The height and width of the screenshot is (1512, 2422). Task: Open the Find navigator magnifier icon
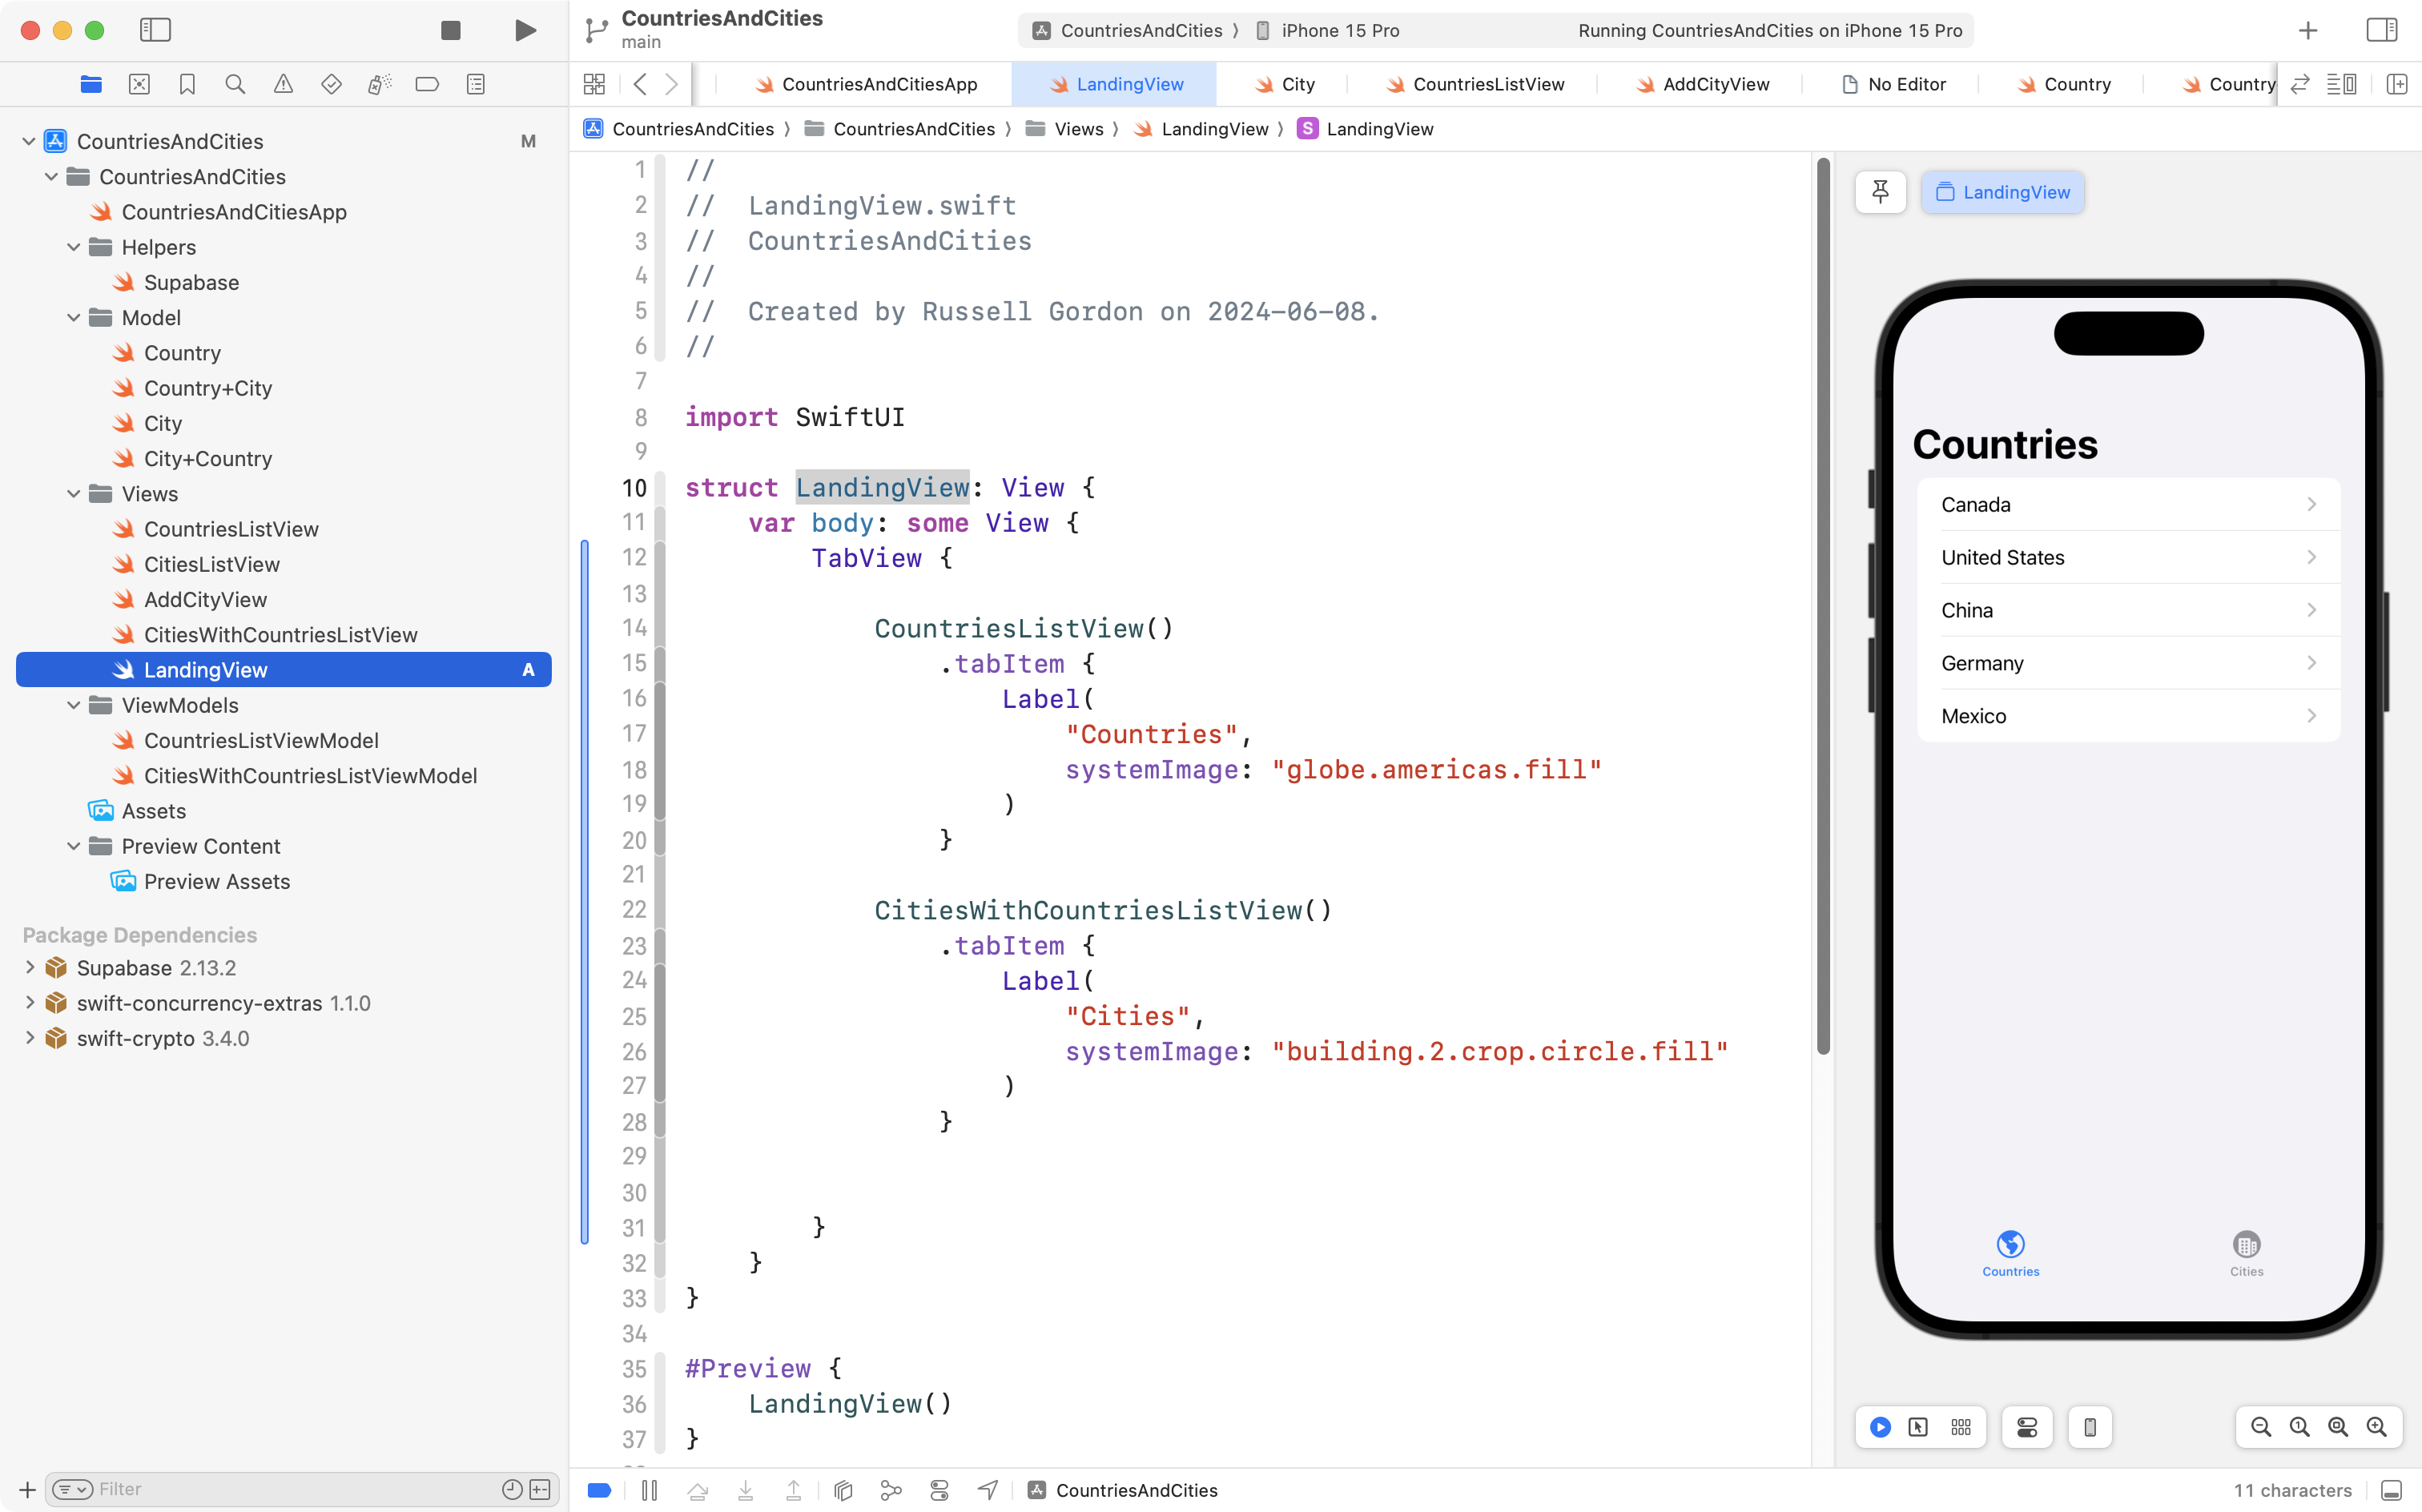coord(235,84)
